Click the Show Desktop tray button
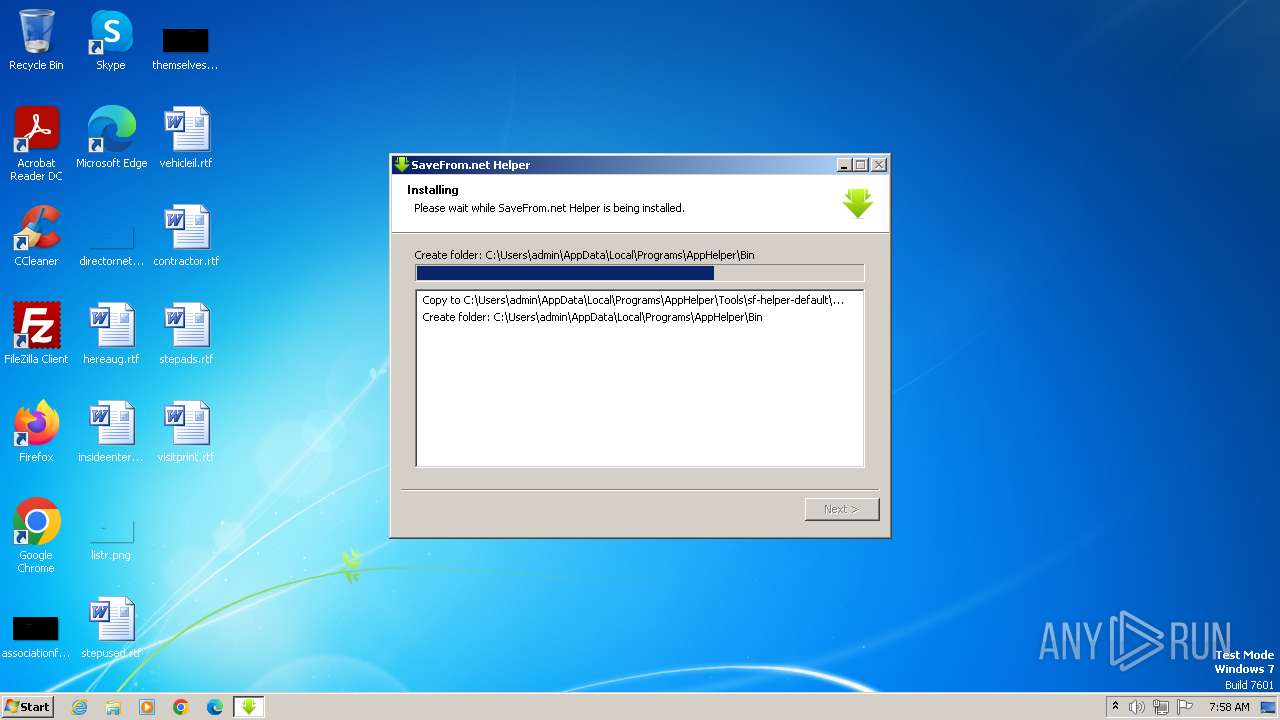Screen dimensions: 1280x720 point(1268,707)
